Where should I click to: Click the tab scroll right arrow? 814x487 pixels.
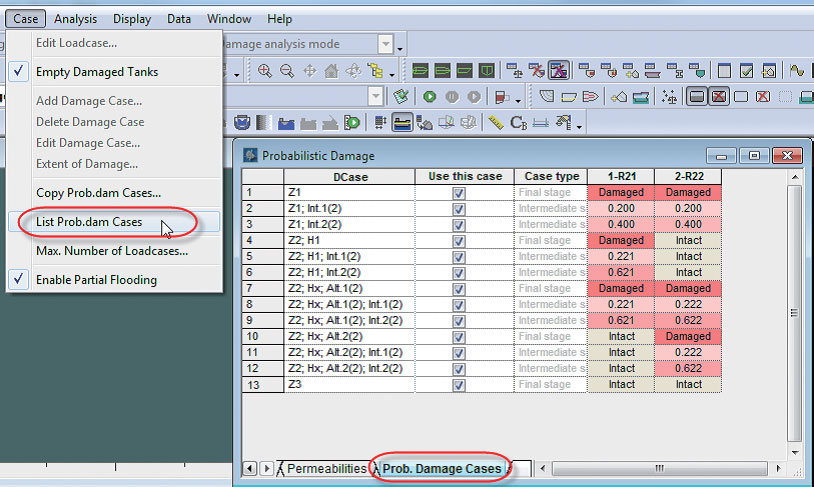267,468
